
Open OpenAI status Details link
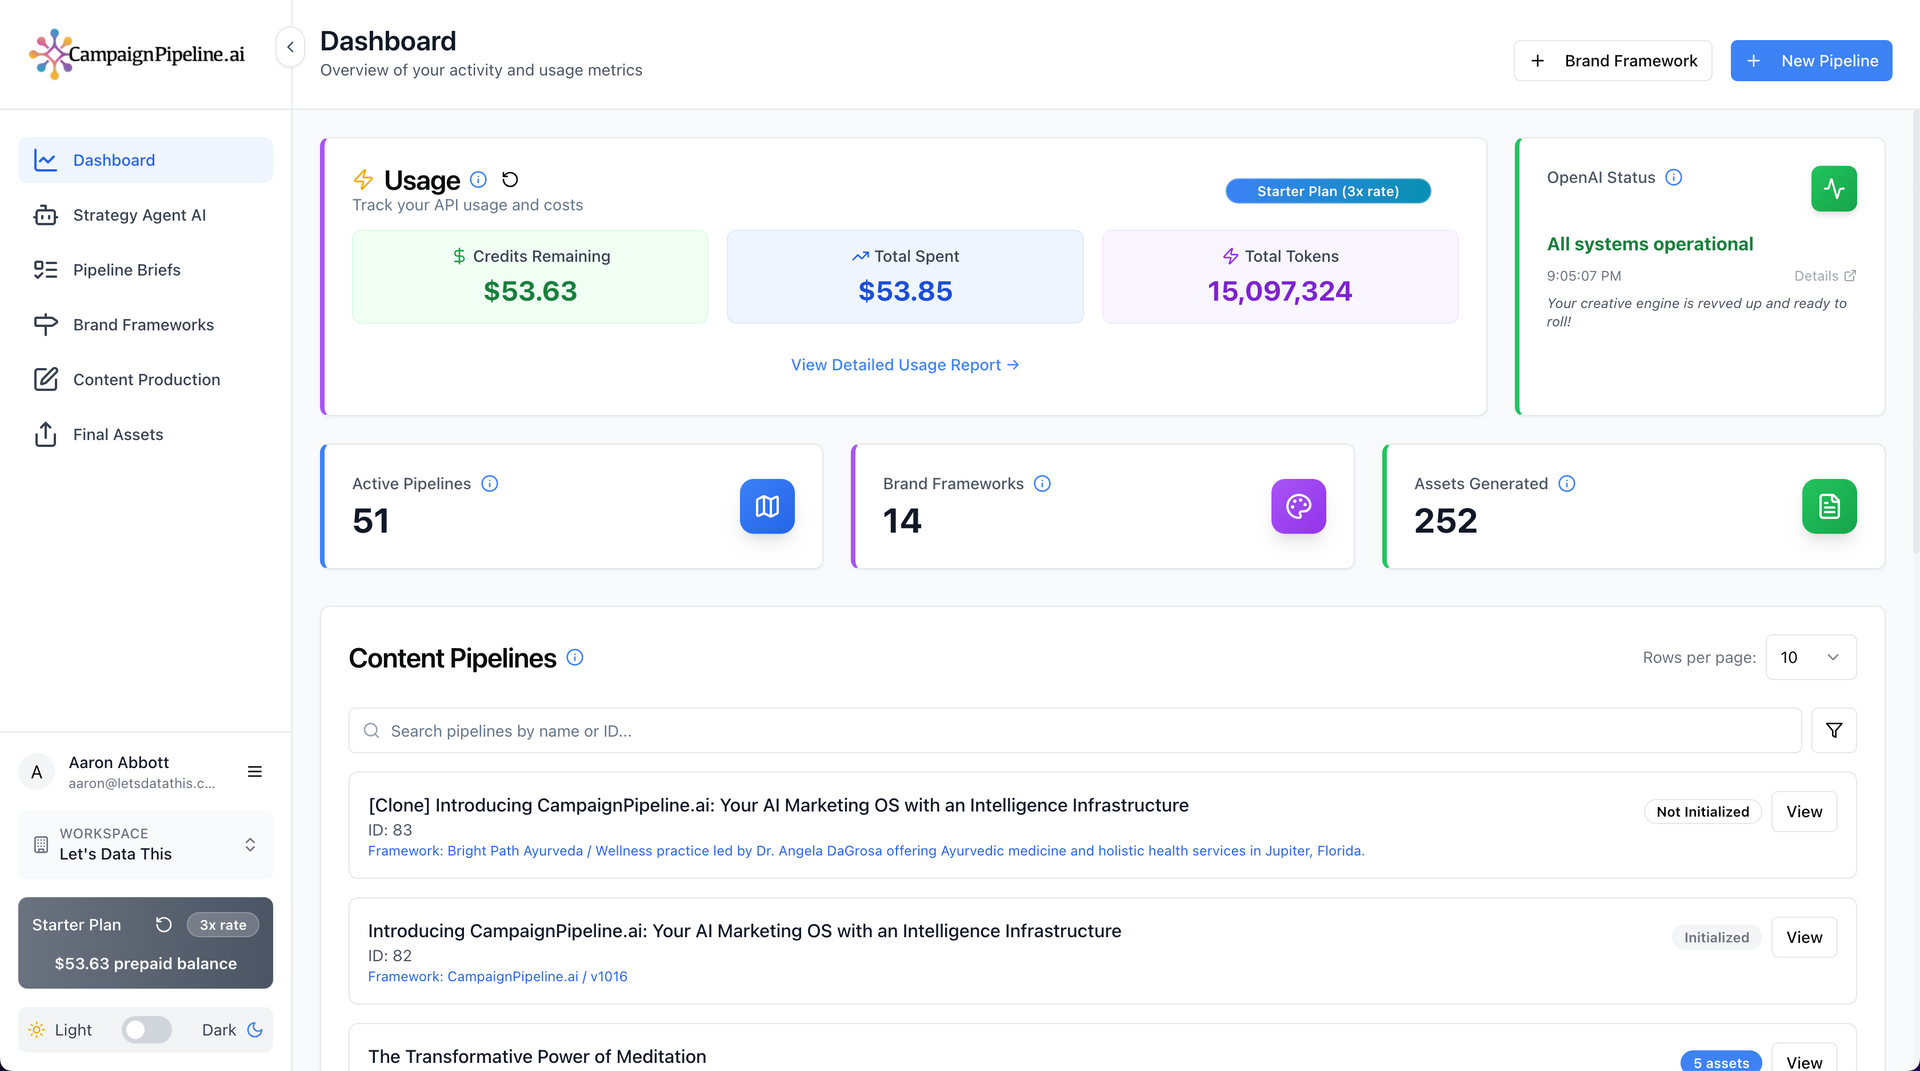pyautogui.click(x=1825, y=276)
